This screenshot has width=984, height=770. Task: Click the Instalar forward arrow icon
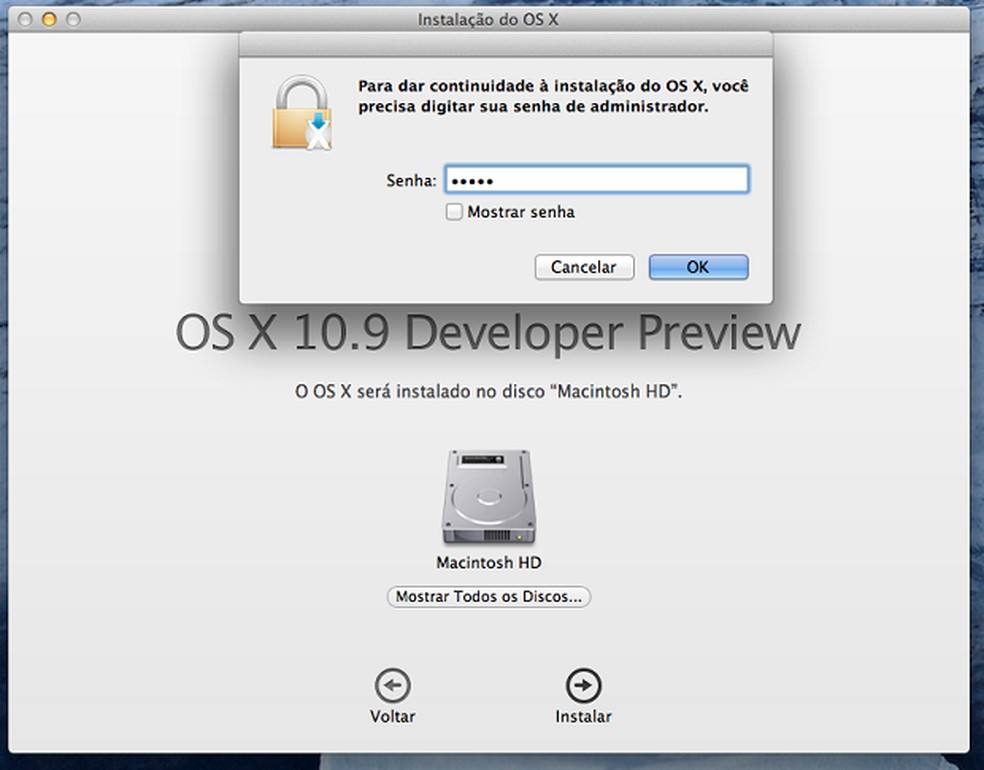(x=584, y=685)
